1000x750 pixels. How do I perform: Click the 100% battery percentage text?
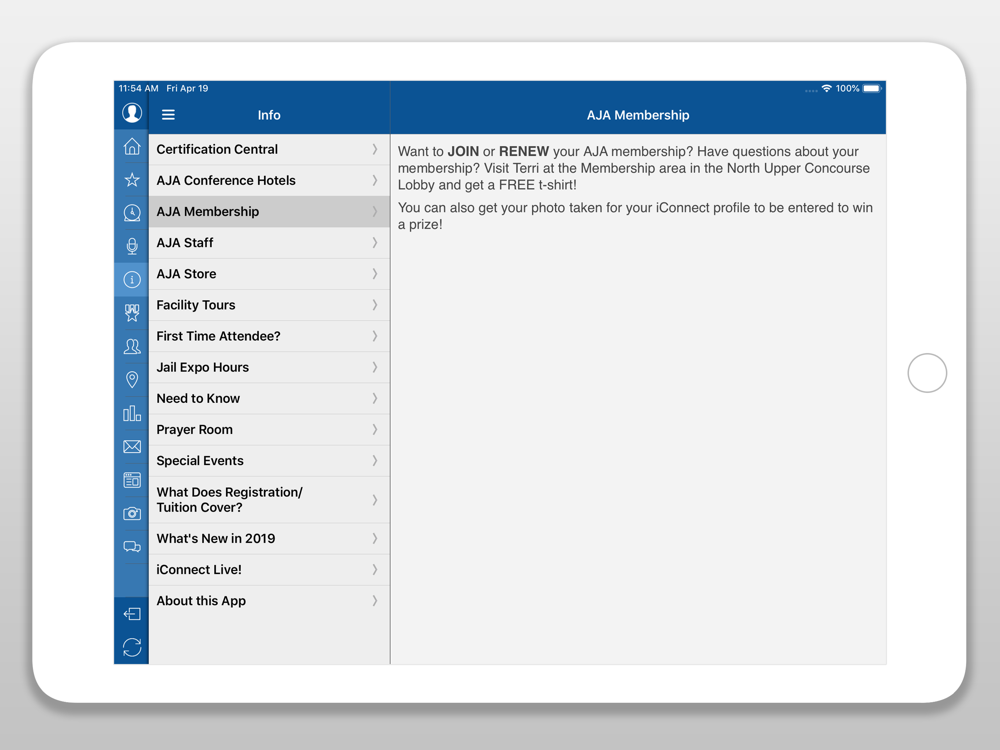tap(848, 88)
